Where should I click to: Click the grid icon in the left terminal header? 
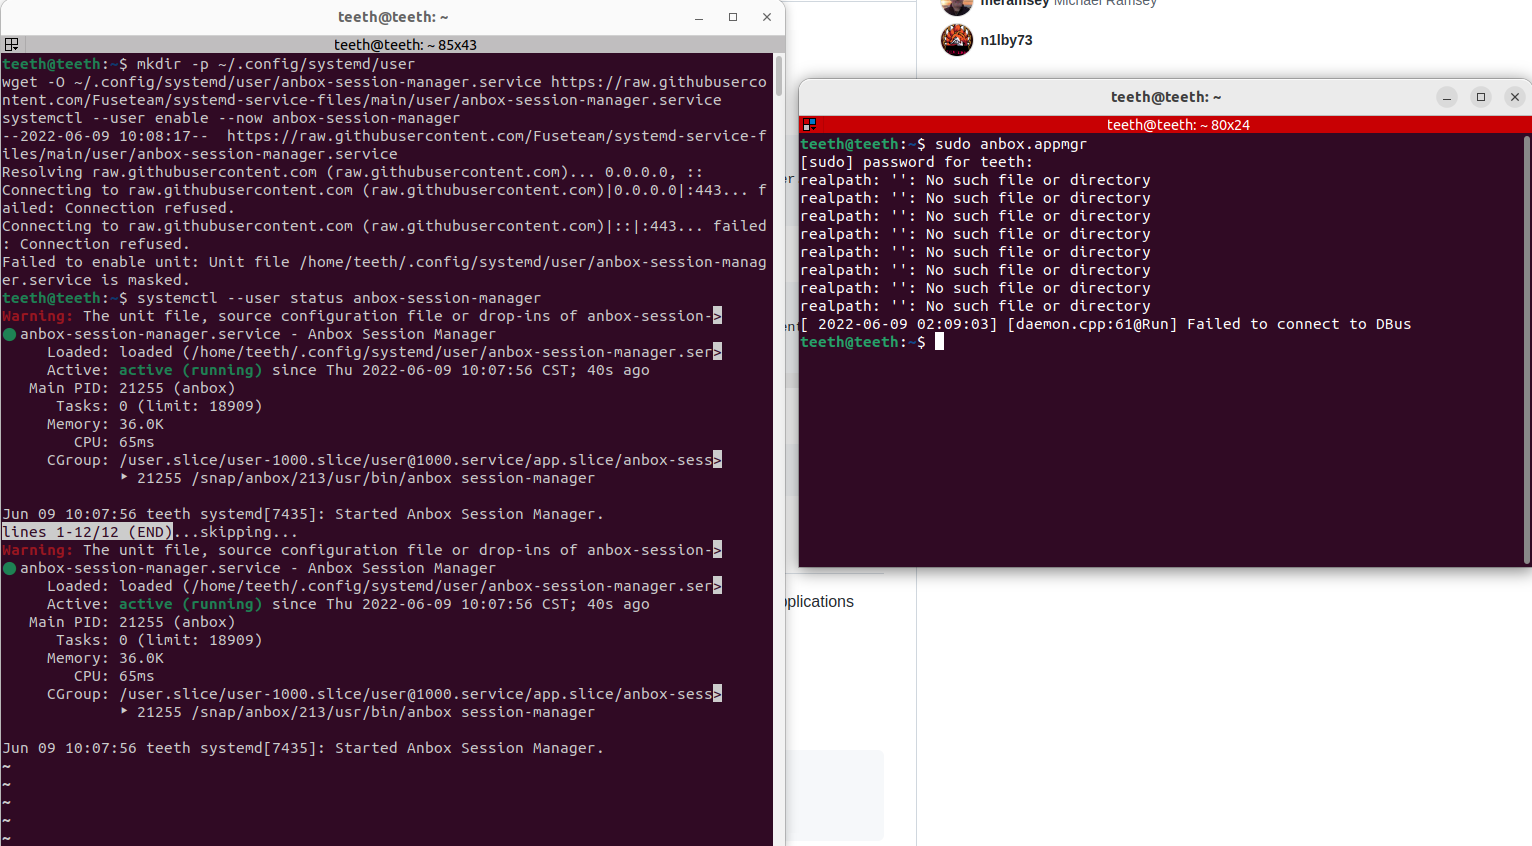(11, 44)
